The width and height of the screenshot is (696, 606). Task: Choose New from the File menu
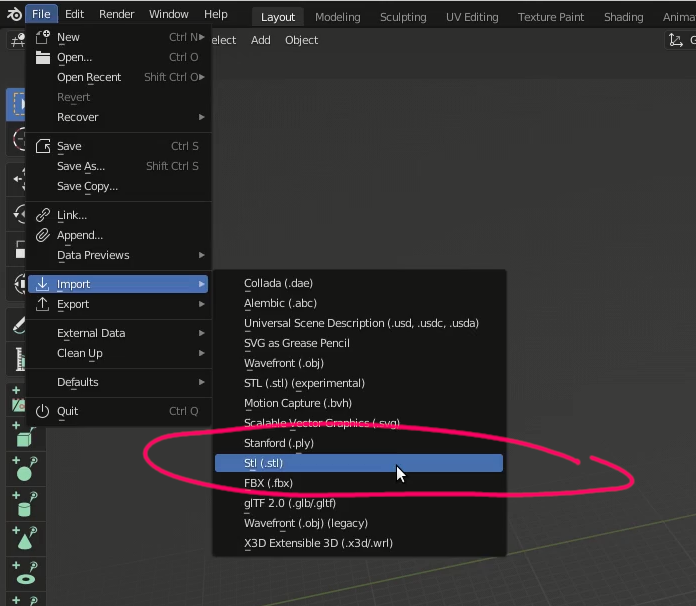(x=118, y=37)
